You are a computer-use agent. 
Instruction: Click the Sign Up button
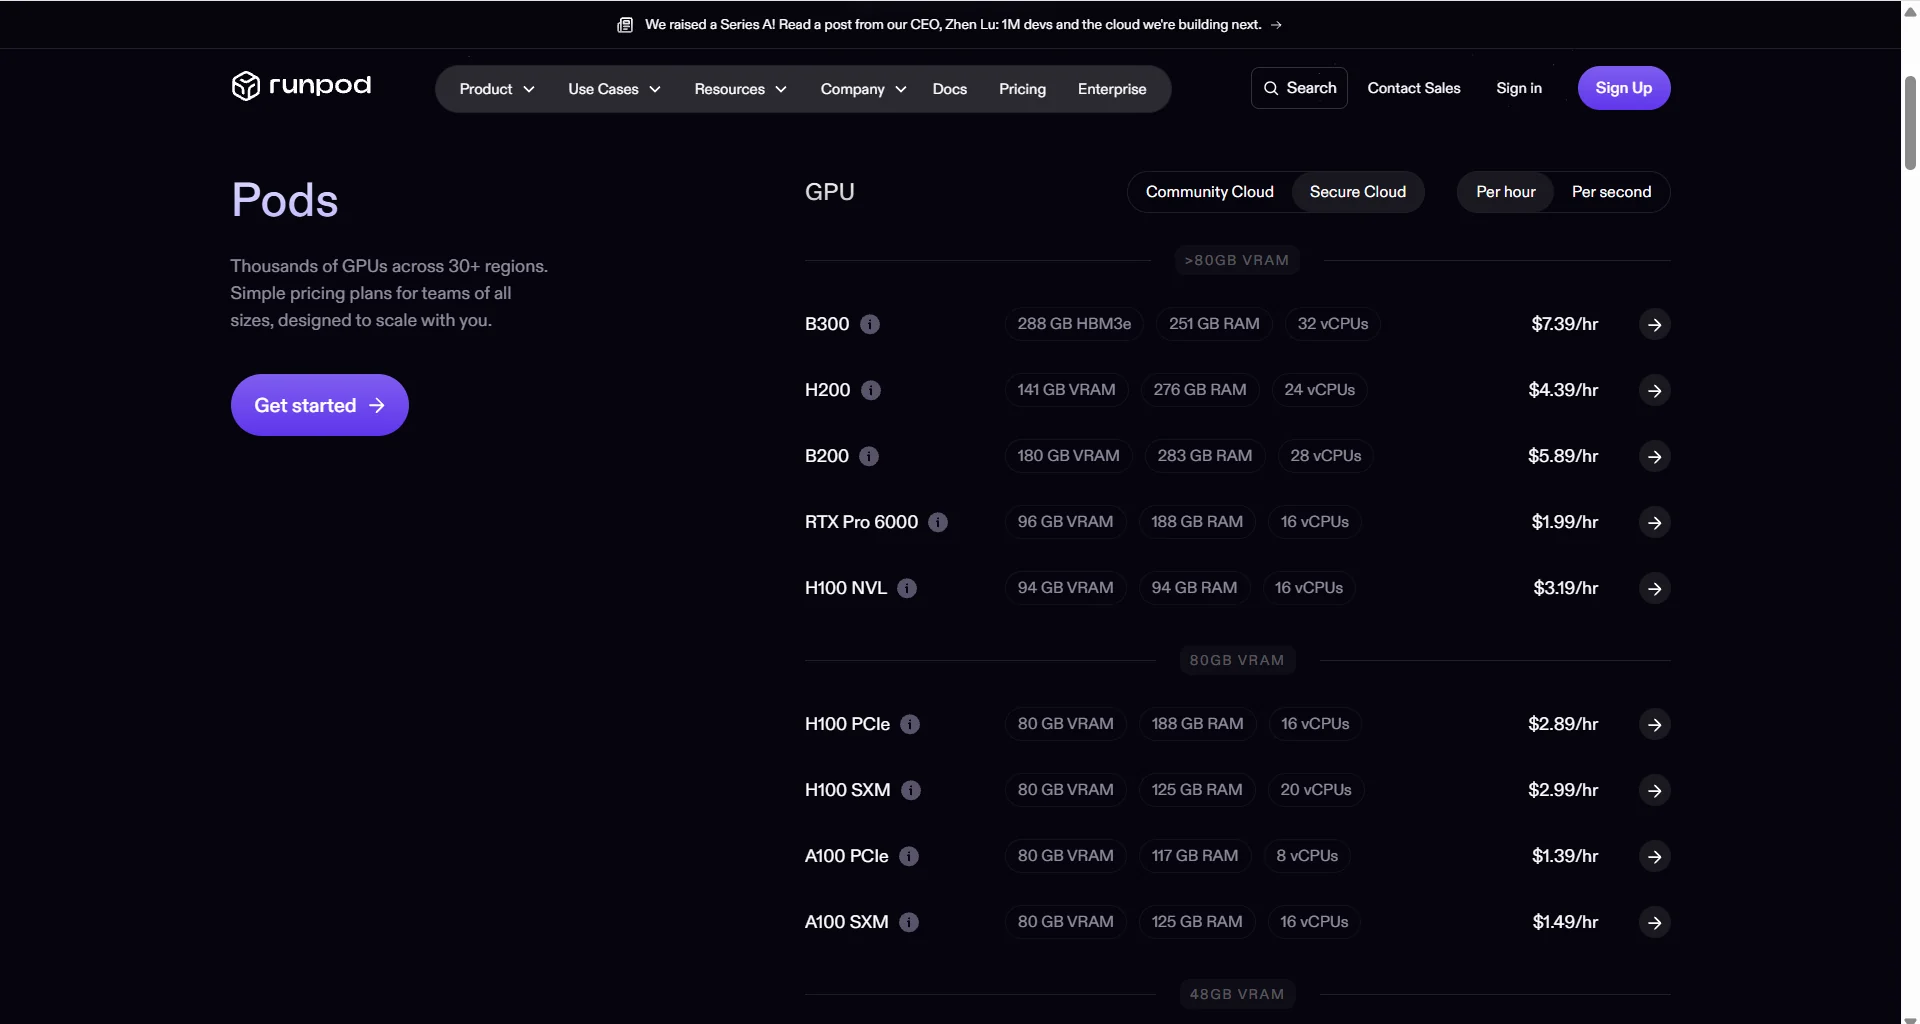coord(1623,88)
